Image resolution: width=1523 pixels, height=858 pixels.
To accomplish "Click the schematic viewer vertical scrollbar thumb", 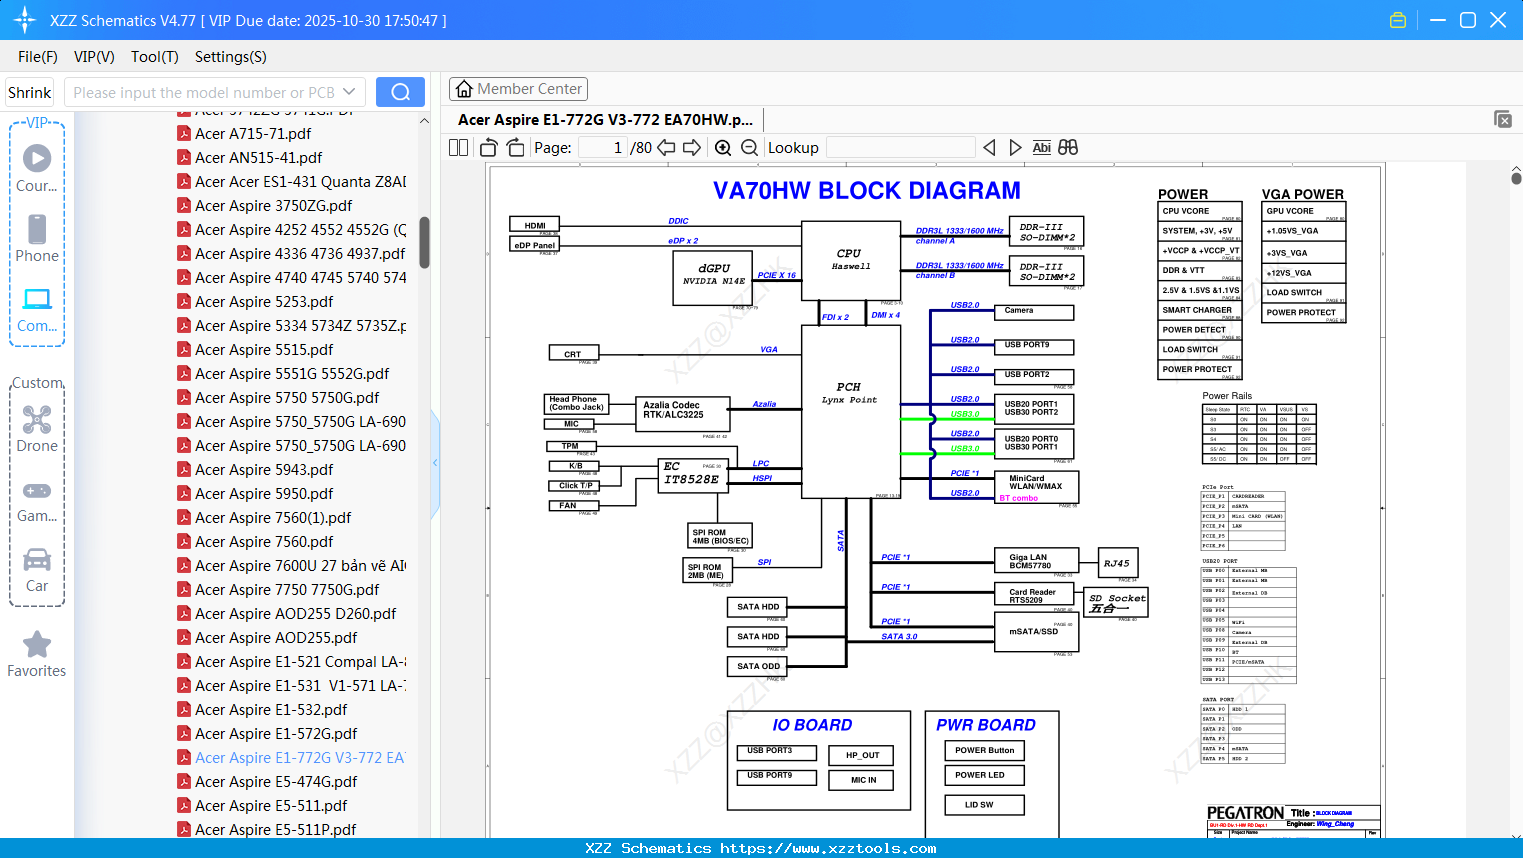I will click(x=1516, y=177).
